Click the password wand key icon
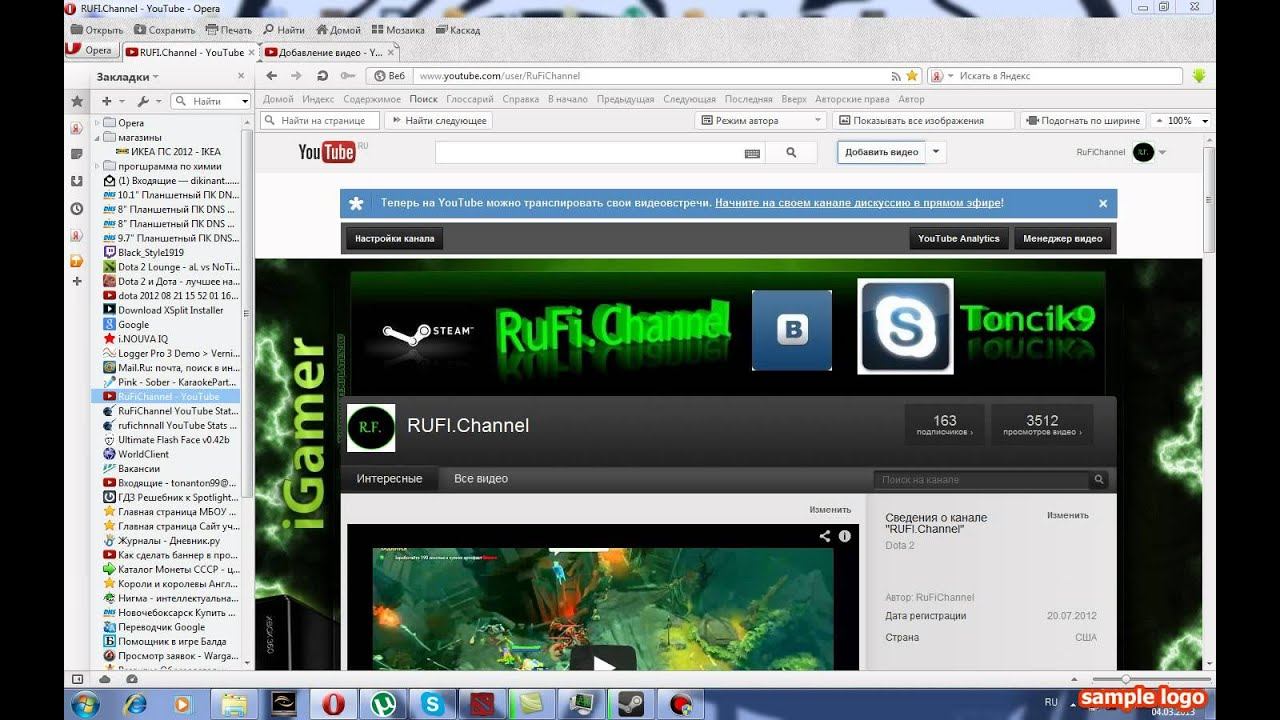Viewport: 1280px width, 720px height. (x=348, y=76)
